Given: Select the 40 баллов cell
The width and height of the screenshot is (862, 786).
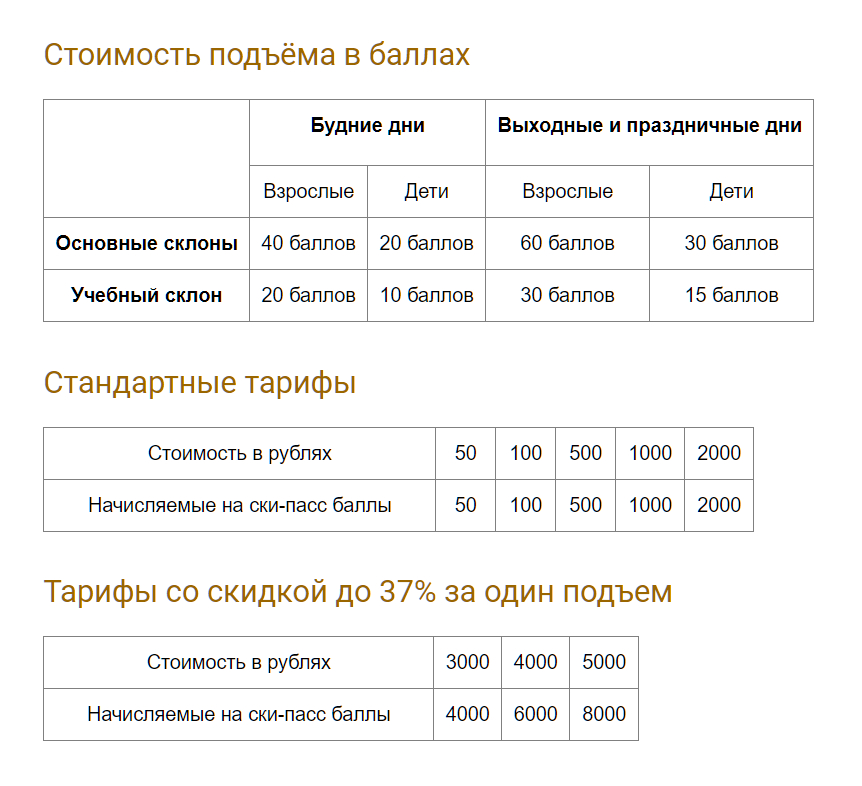Looking at the screenshot, I should click(308, 243).
